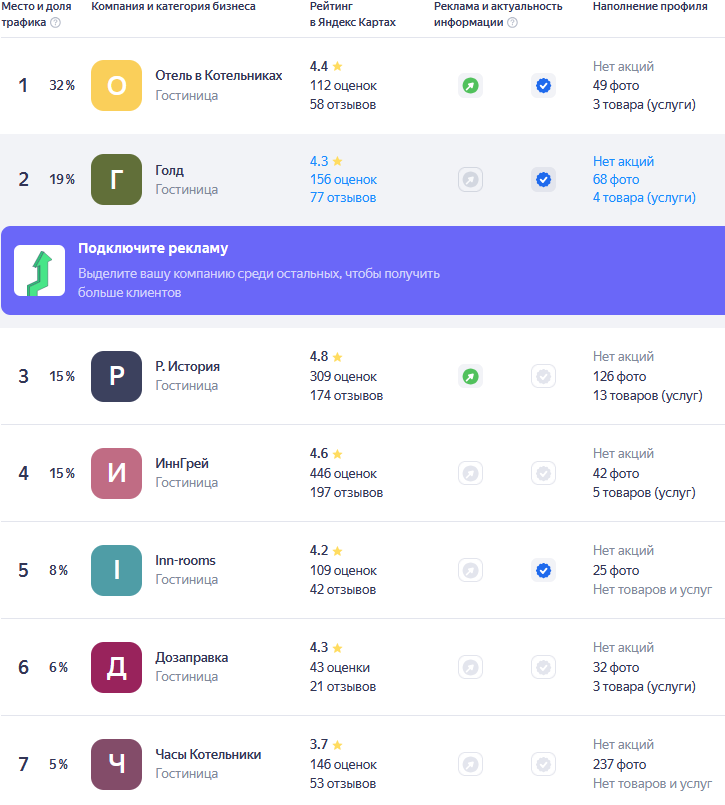Select company name 'Дозаправка'
This screenshot has height=805, width=725.
click(191, 658)
